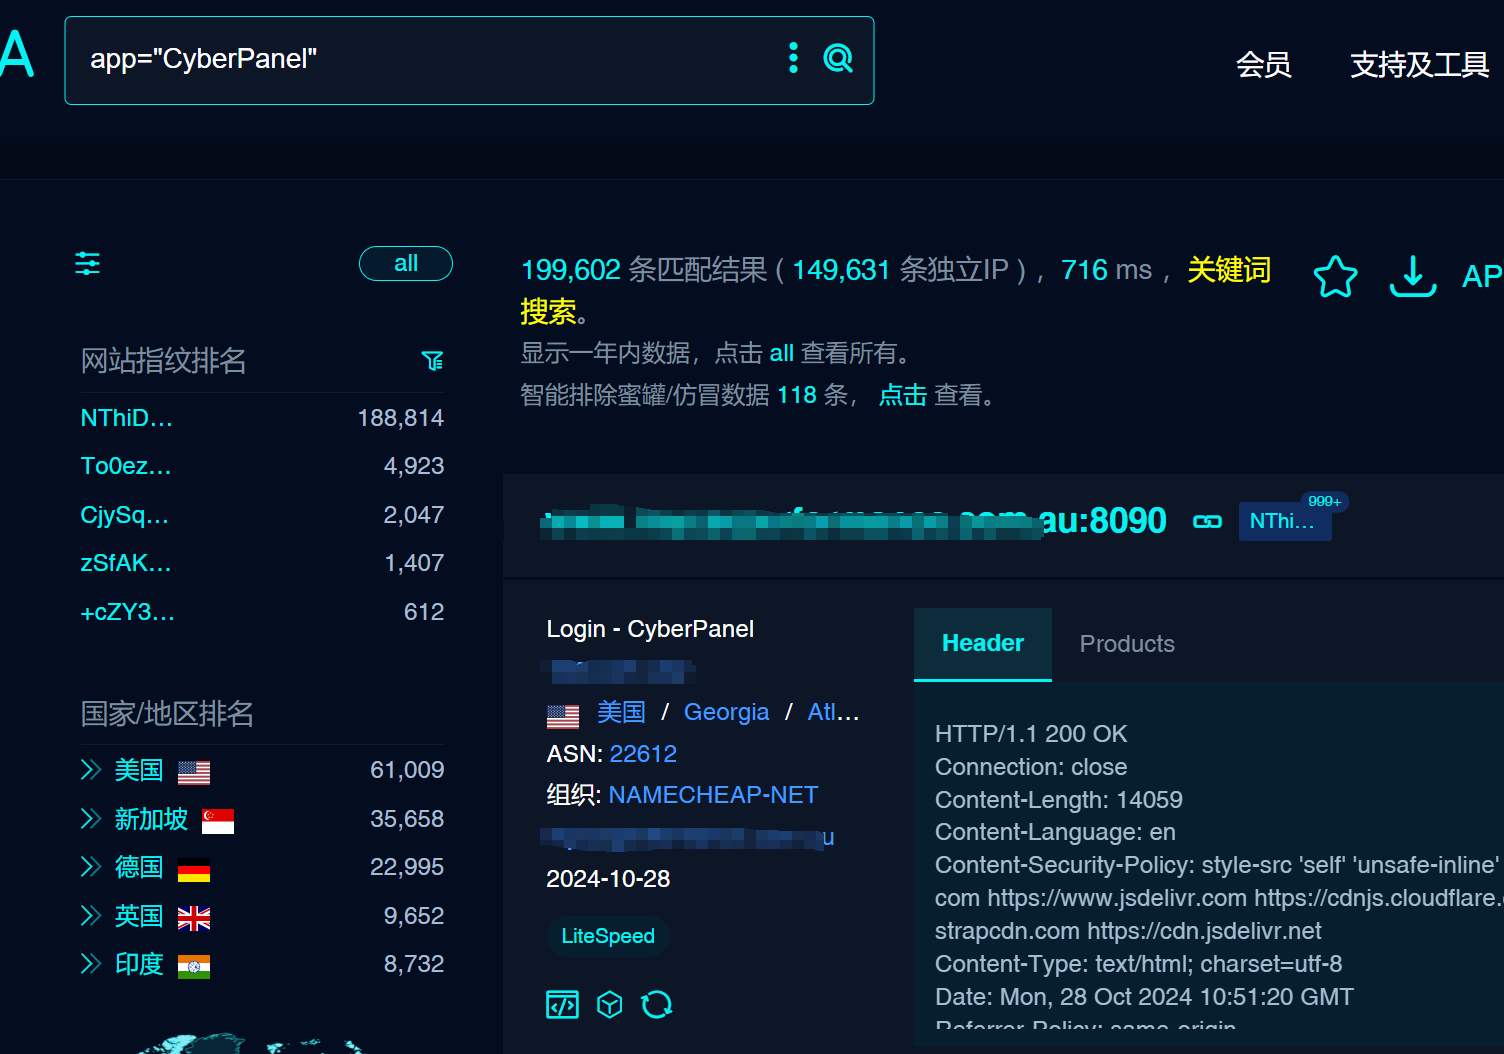
Task: Open the NAMECHEAP-NET organization link
Action: point(713,795)
